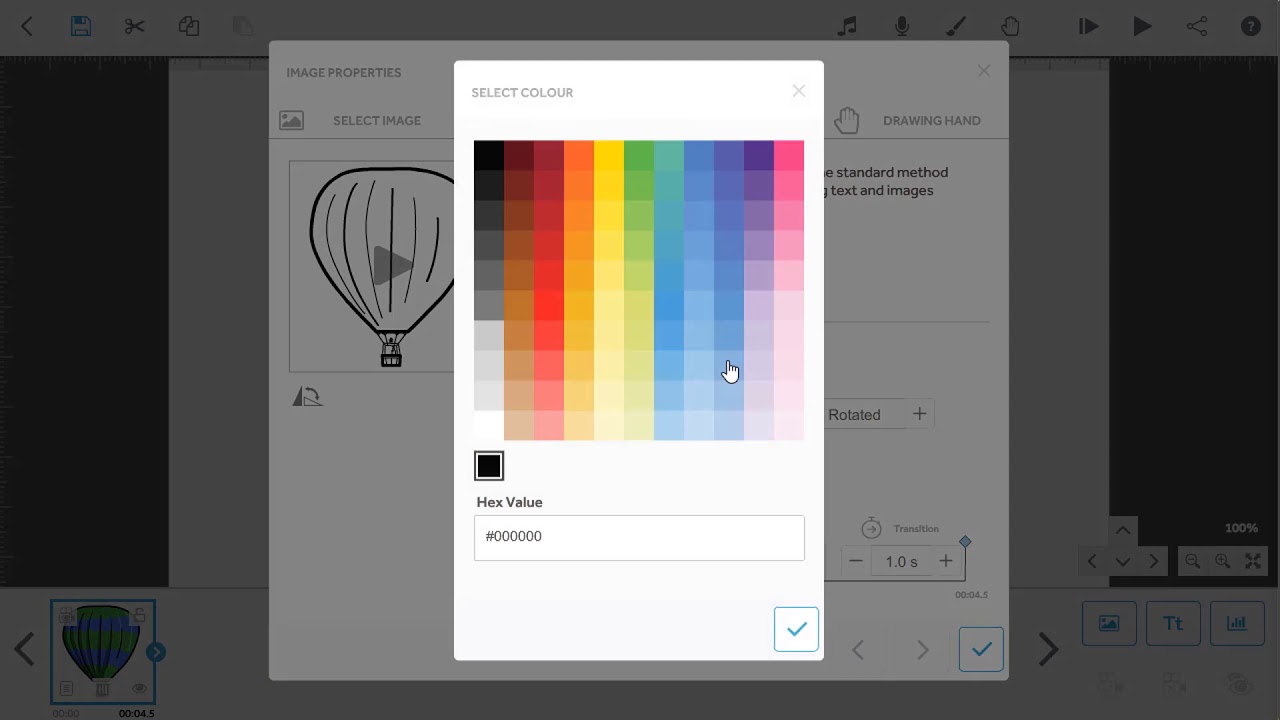The width and height of the screenshot is (1280, 720).
Task: Zoom in on the canvas
Action: [x=1222, y=562]
